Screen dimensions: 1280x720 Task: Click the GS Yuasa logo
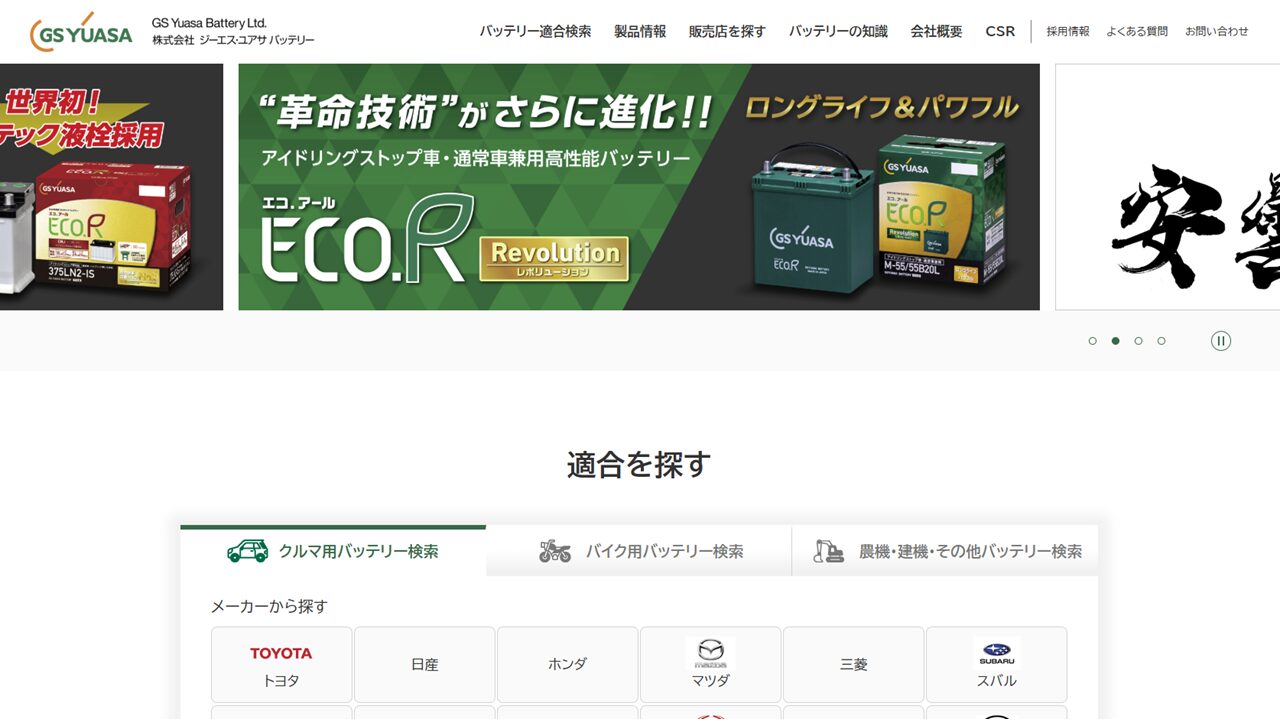point(81,32)
